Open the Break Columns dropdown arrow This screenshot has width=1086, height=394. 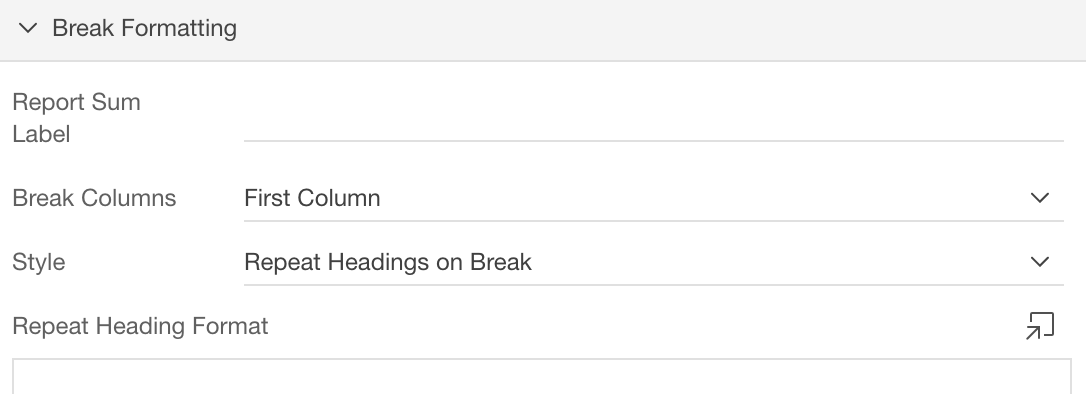coord(1040,198)
